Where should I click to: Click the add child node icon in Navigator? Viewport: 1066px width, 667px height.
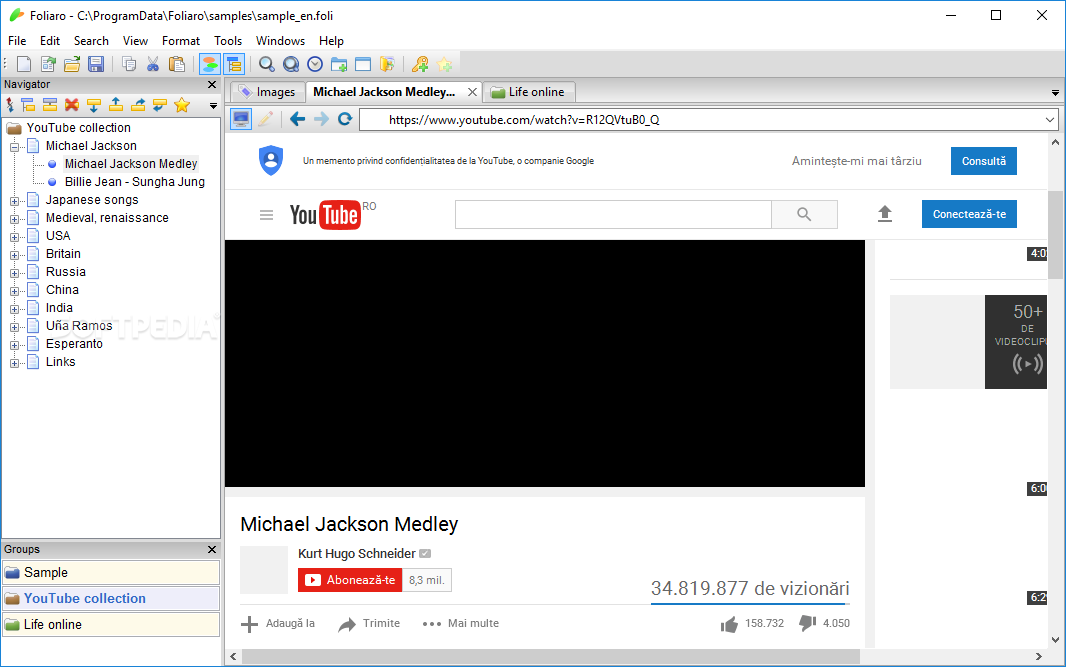point(28,105)
